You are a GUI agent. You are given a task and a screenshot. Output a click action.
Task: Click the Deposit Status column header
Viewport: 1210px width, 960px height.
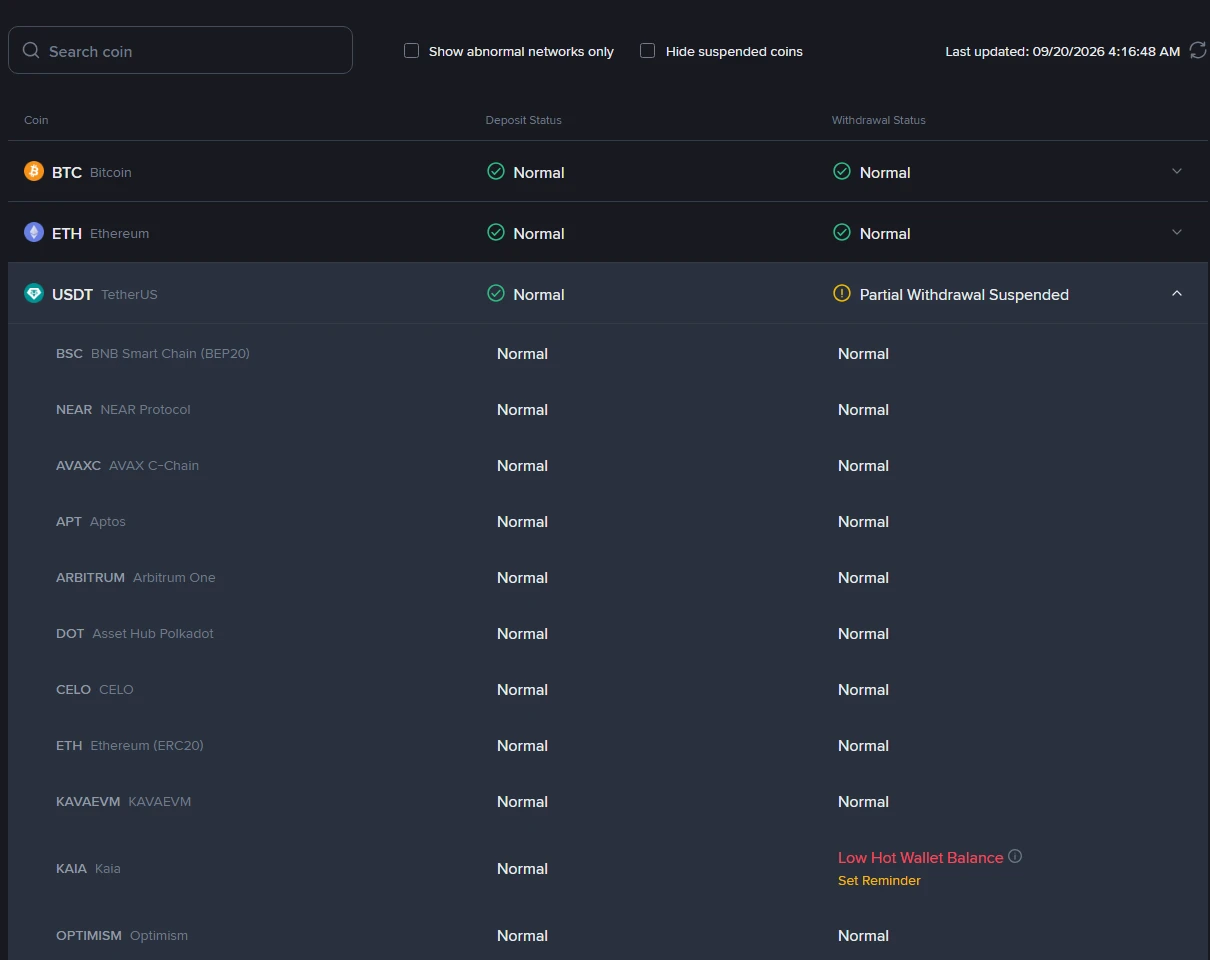click(524, 120)
